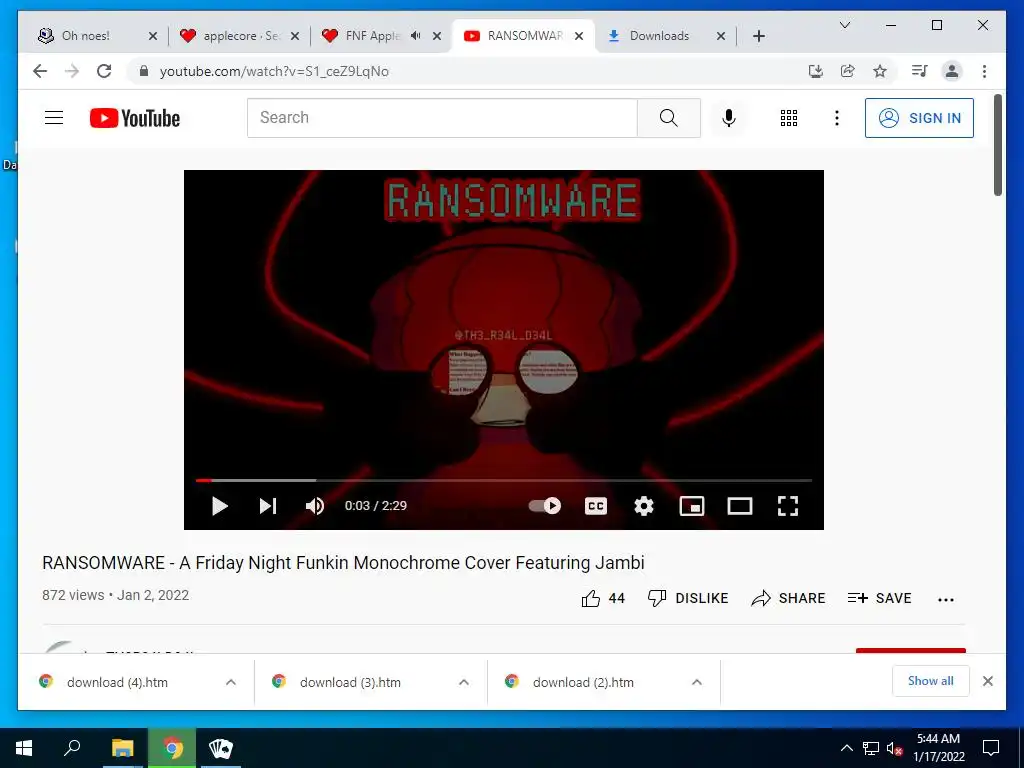The width and height of the screenshot is (1024, 768).
Task: Click the page vertical scrollbar
Action: click(998, 145)
